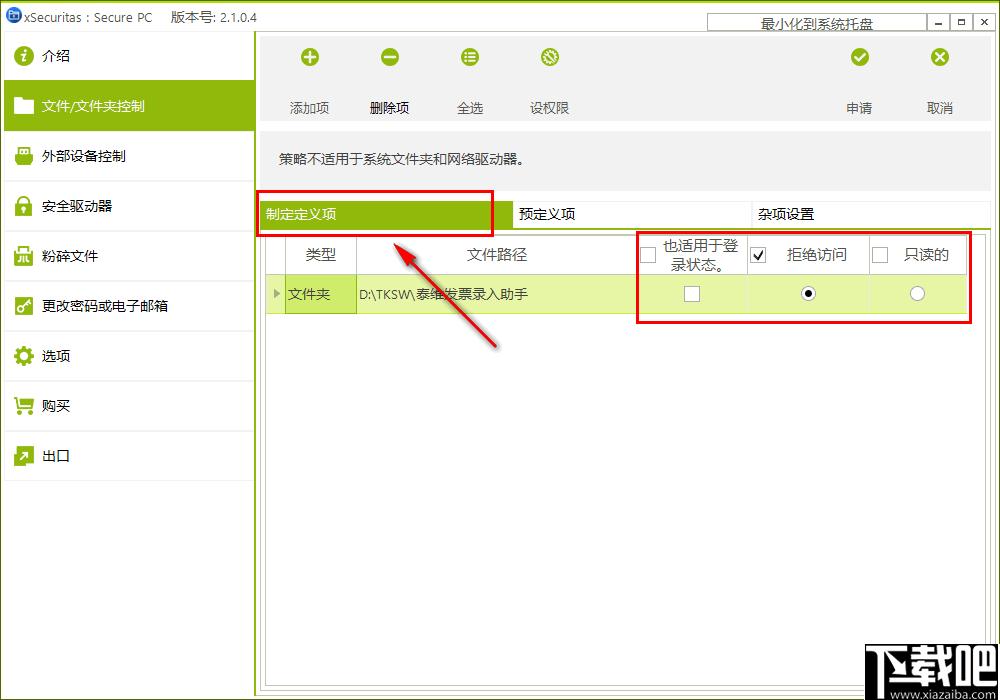Click the shredder icon for 粉碎文件
Screen dimensions: 1000x700
(24, 256)
